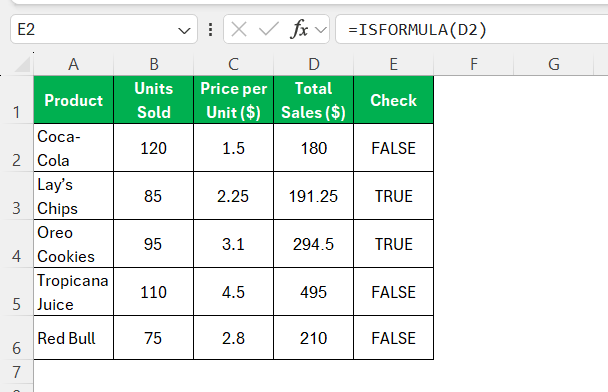Image resolution: width=608 pixels, height=392 pixels.
Task: Select column G header
Action: pyautogui.click(x=554, y=64)
